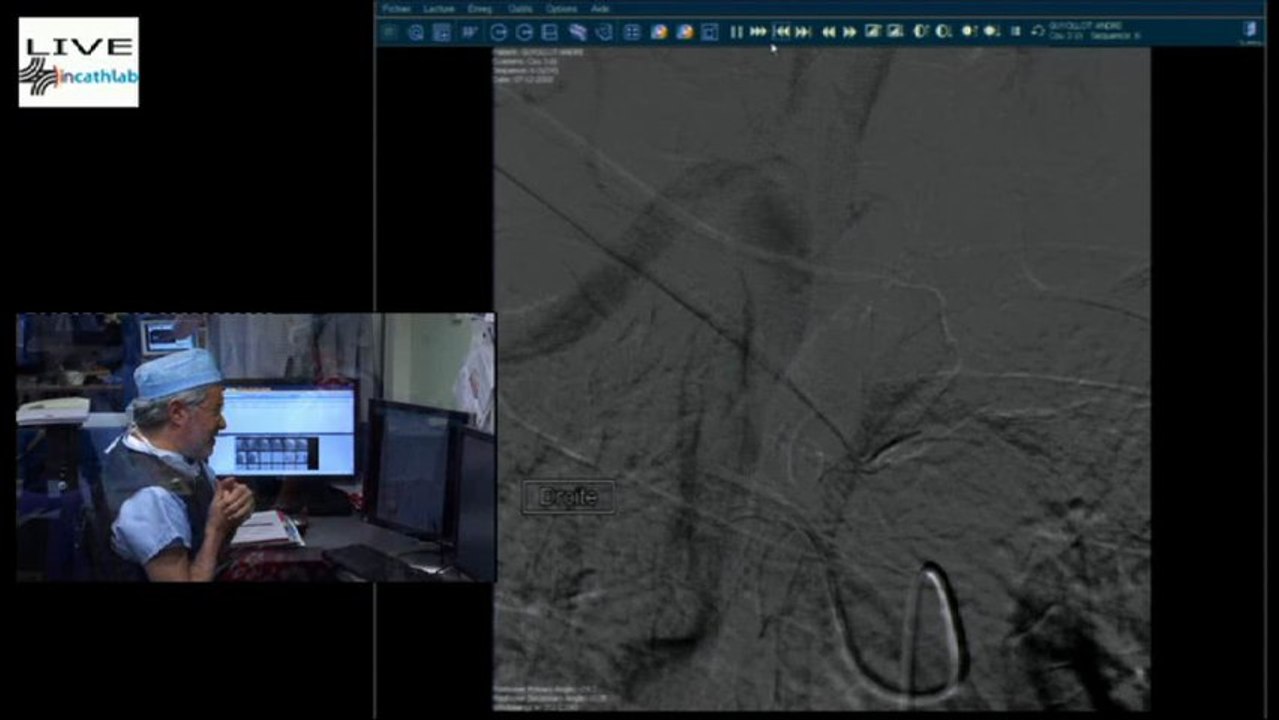Open the Outils menu
1279x720 pixels.
coord(520,9)
